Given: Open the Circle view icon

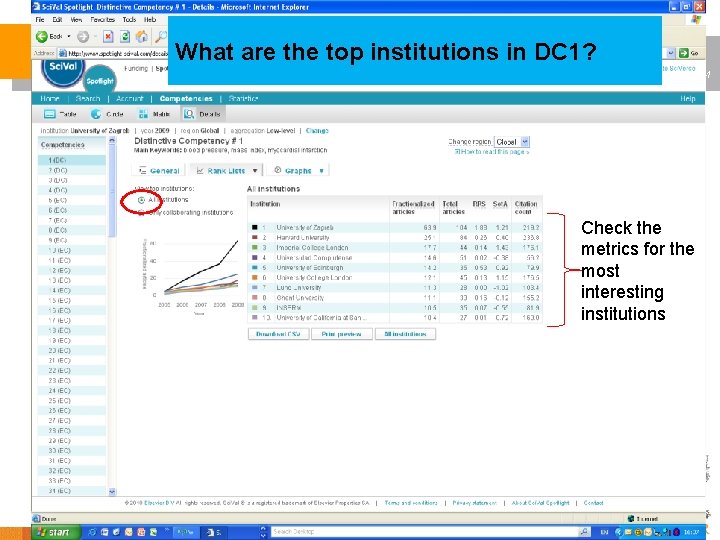Looking at the screenshot, I should click(x=96, y=114).
